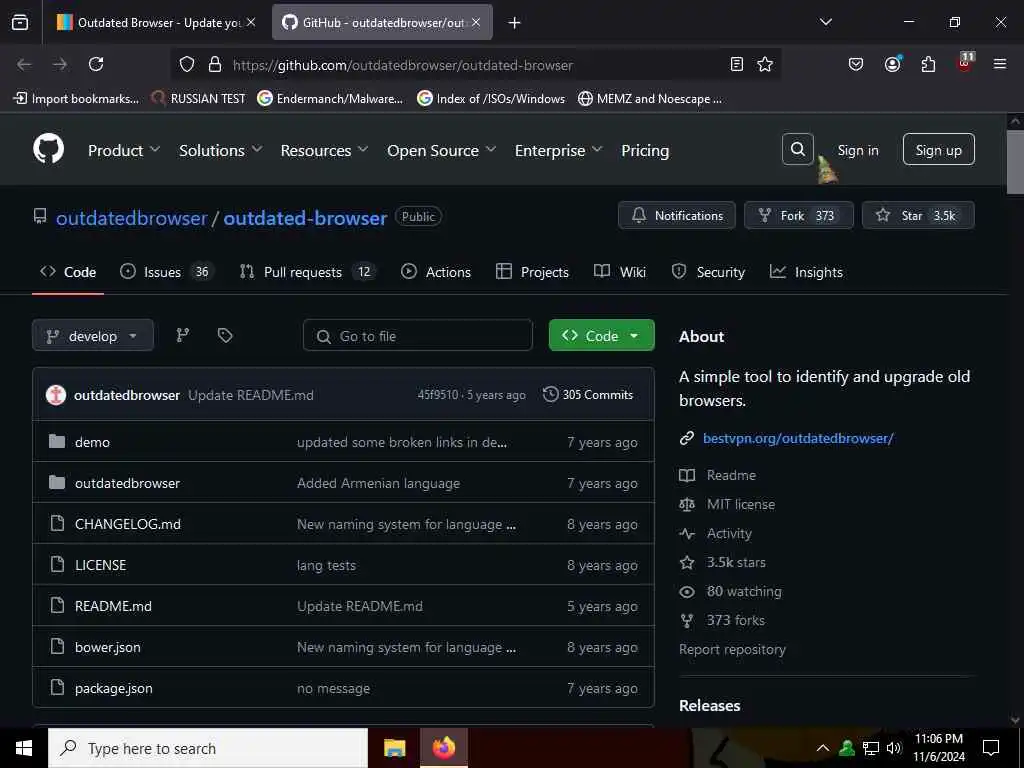Screen dimensions: 1024x768
Task: Open the green Code dropdown
Action: click(601, 335)
